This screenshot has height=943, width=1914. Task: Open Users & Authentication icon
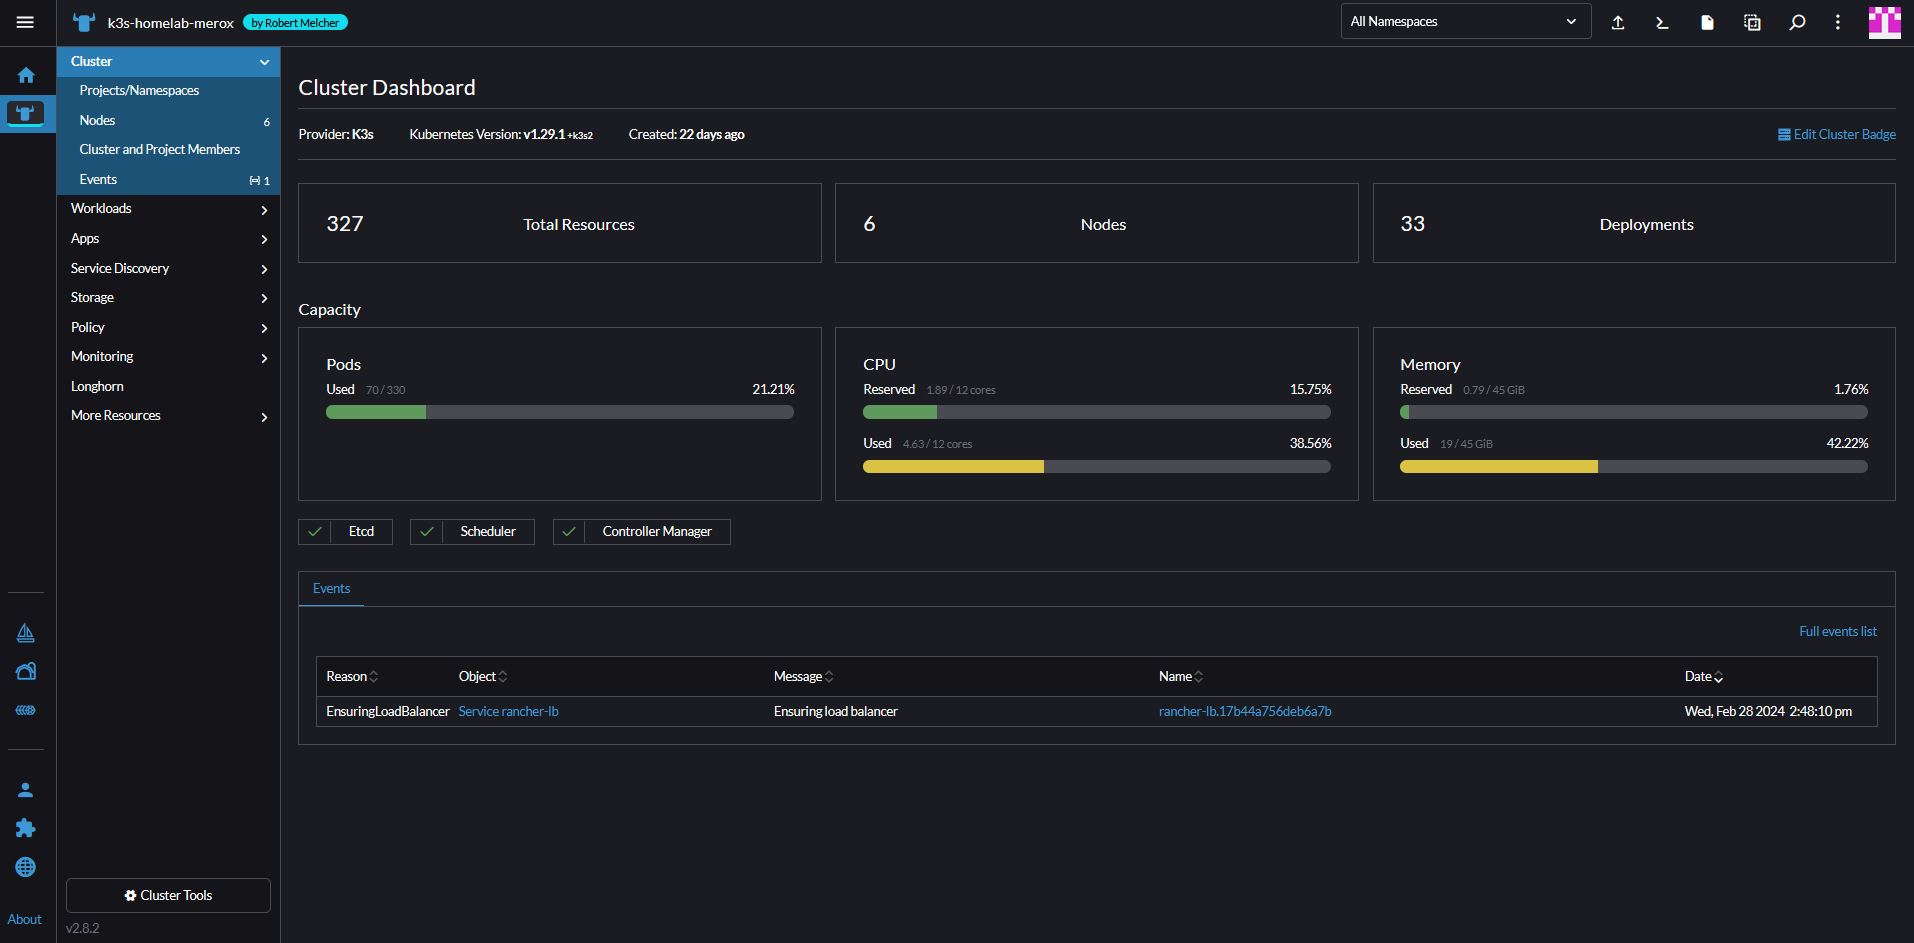point(26,790)
